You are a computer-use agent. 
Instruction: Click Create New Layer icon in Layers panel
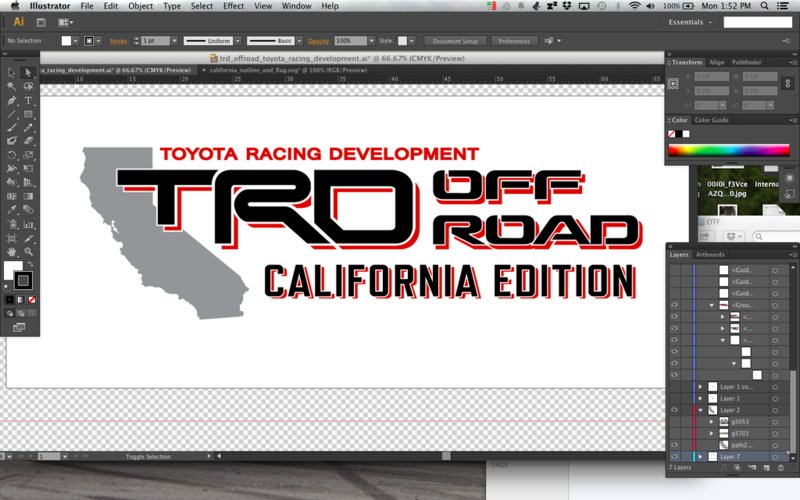tap(766, 467)
